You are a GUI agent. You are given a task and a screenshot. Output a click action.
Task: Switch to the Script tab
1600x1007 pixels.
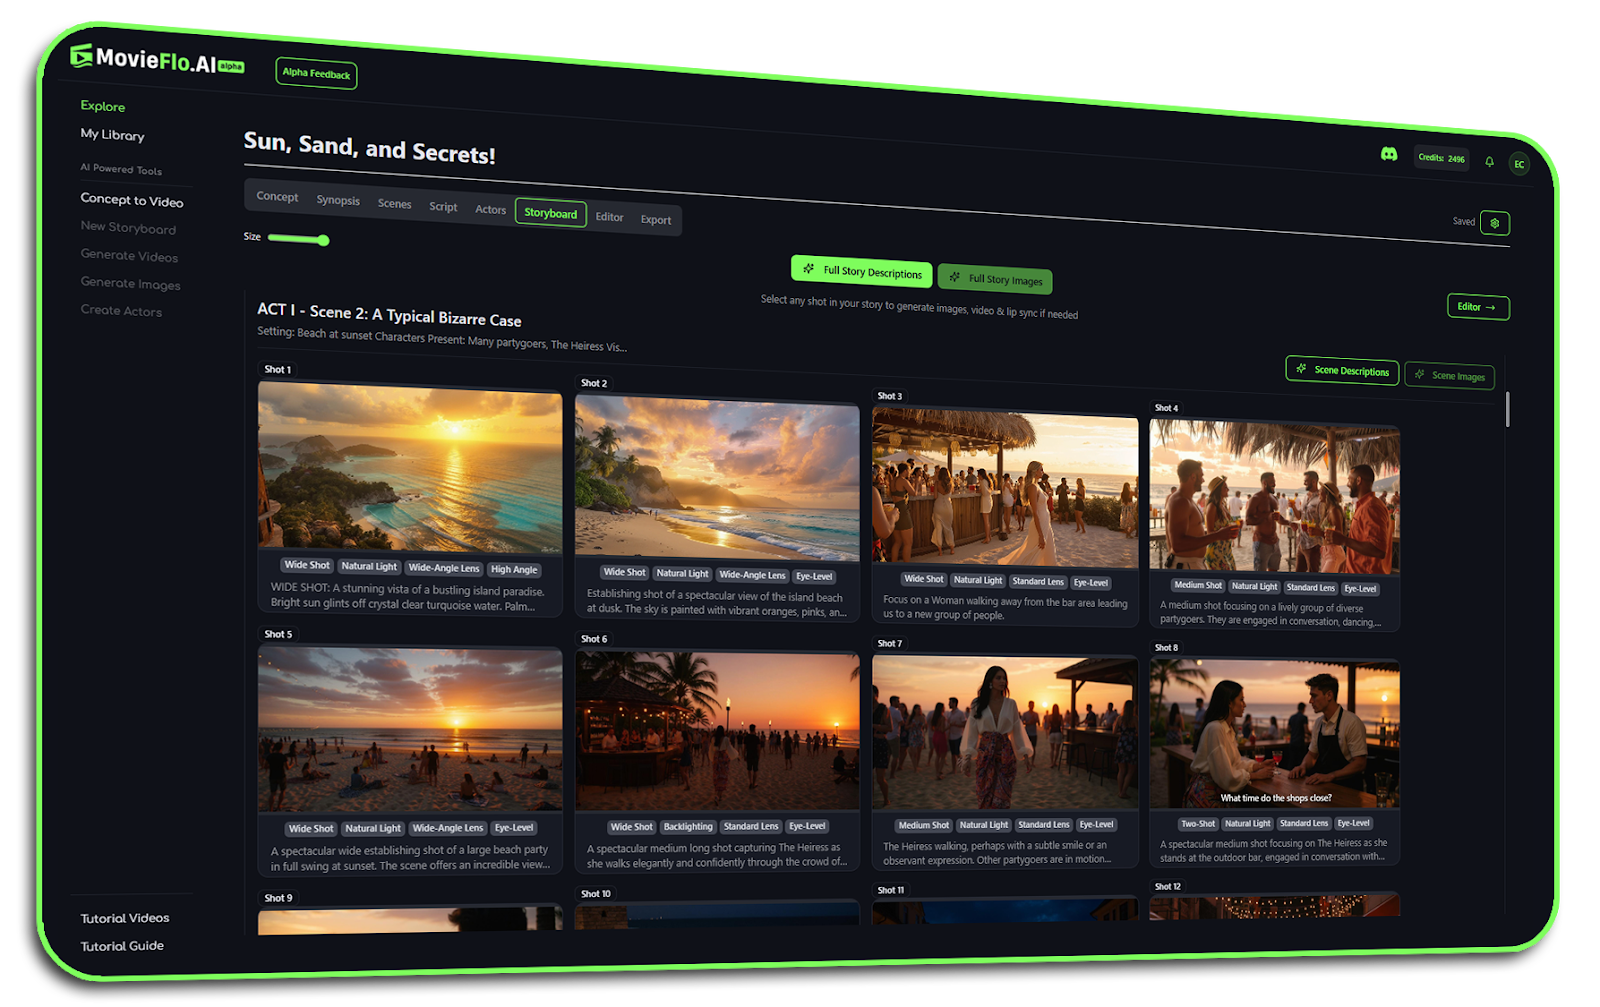point(443,207)
